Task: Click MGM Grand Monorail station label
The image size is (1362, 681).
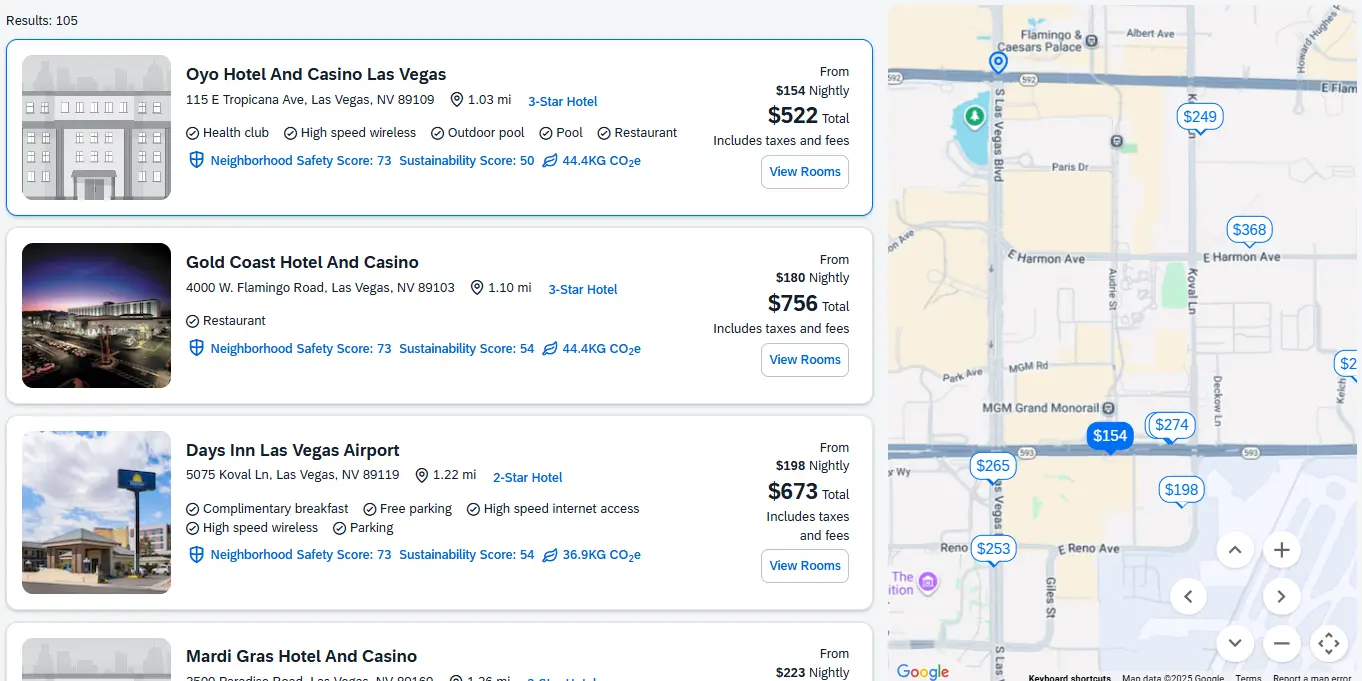Action: [x=1040, y=408]
